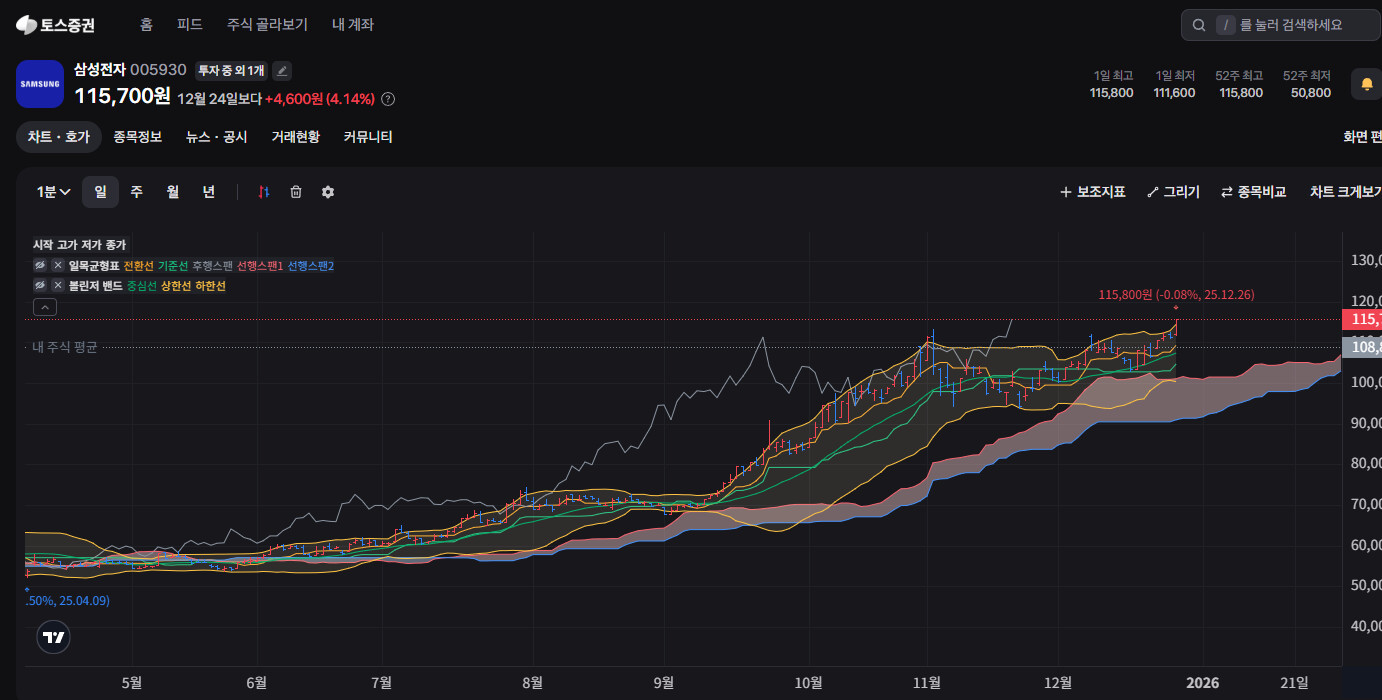This screenshot has width=1382, height=700.
Task: Click the trash can icon in chart toolbar
Action: pyautogui.click(x=296, y=192)
